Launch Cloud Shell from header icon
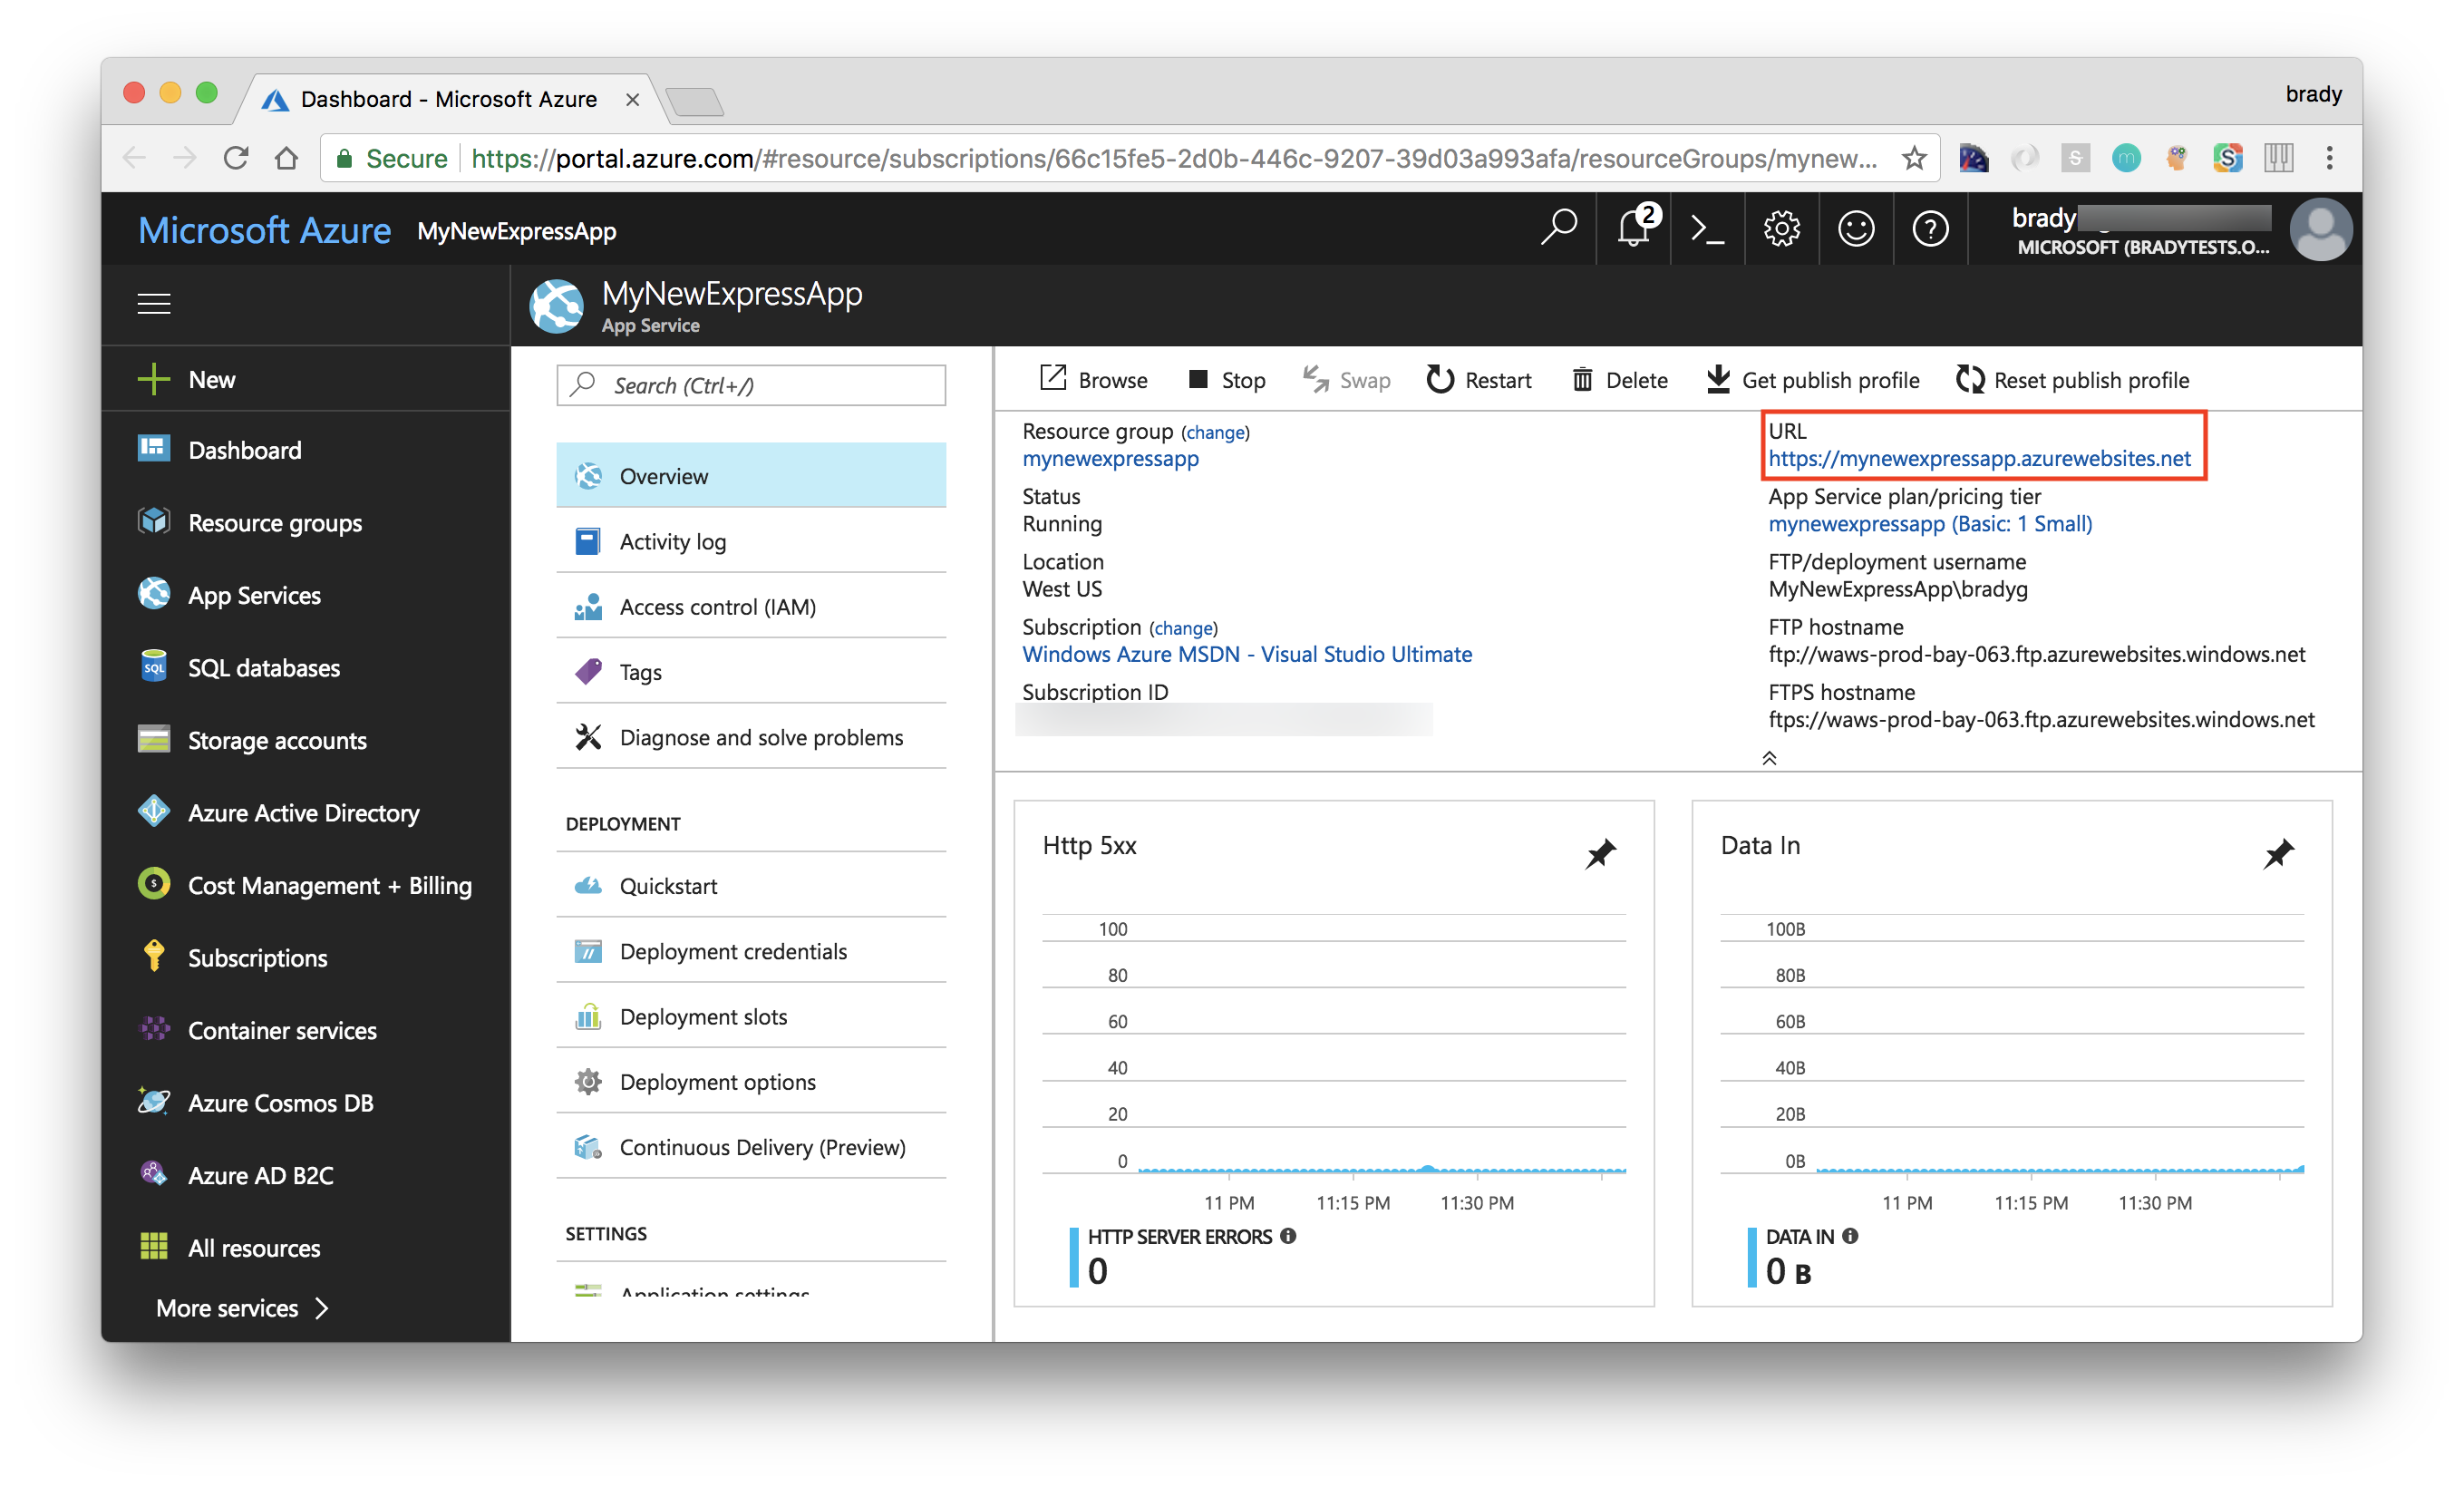This screenshot has height=1487, width=2464. 1708,229
